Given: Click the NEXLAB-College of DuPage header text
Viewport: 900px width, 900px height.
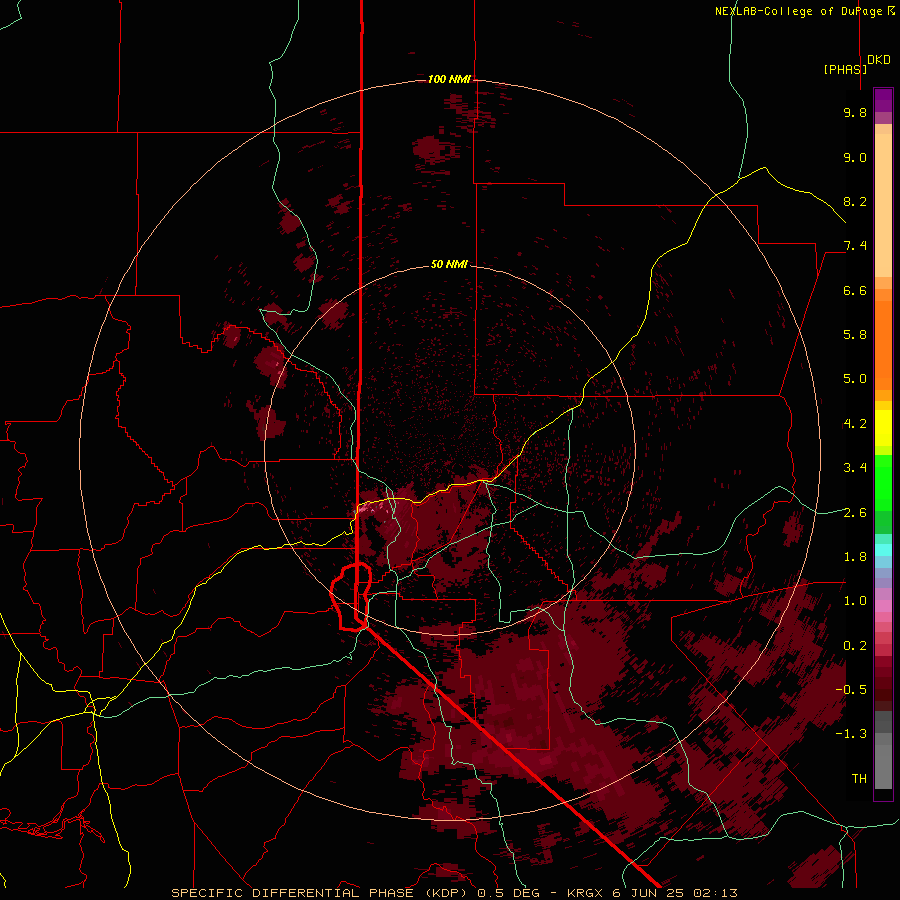Looking at the screenshot, I should [x=798, y=11].
